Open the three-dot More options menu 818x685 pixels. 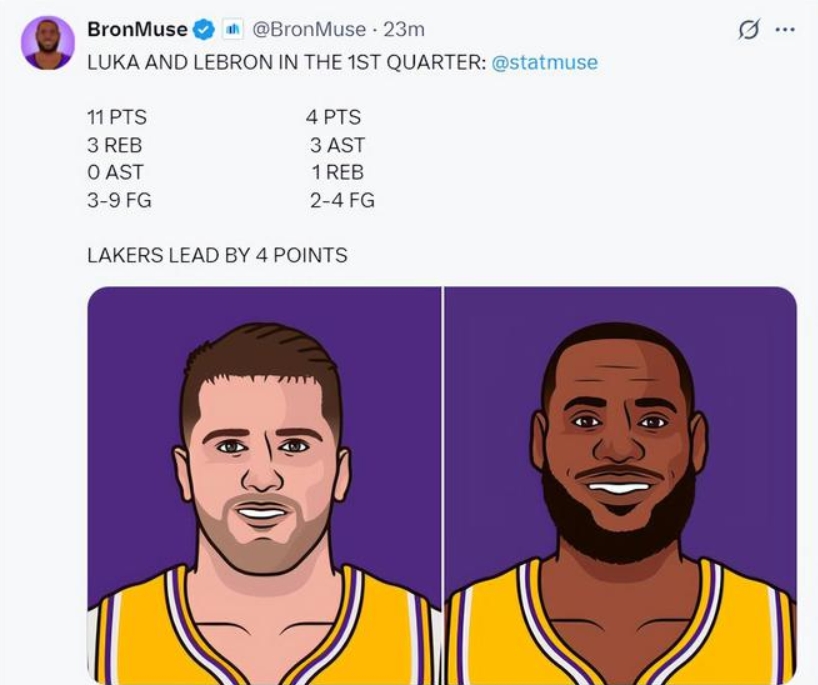[x=784, y=30]
